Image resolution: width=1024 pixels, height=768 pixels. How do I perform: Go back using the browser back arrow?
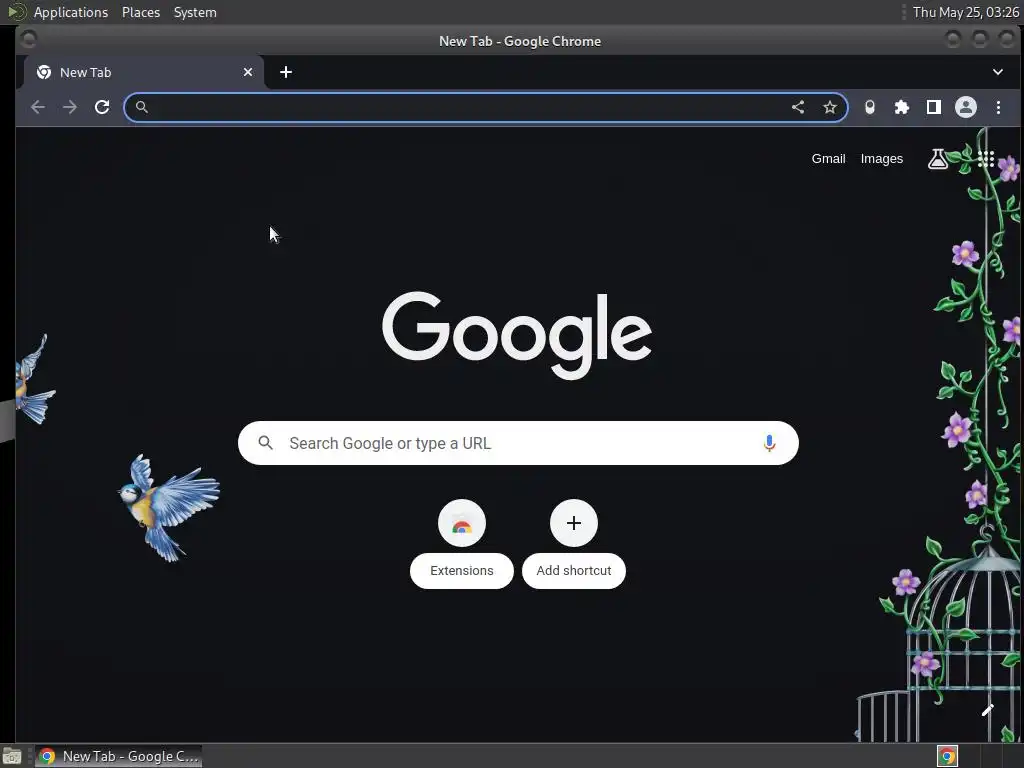click(38, 107)
